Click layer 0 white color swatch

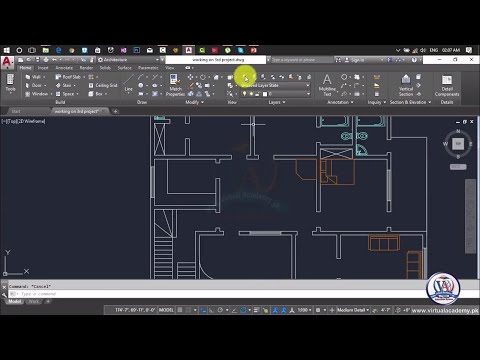pos(265,94)
